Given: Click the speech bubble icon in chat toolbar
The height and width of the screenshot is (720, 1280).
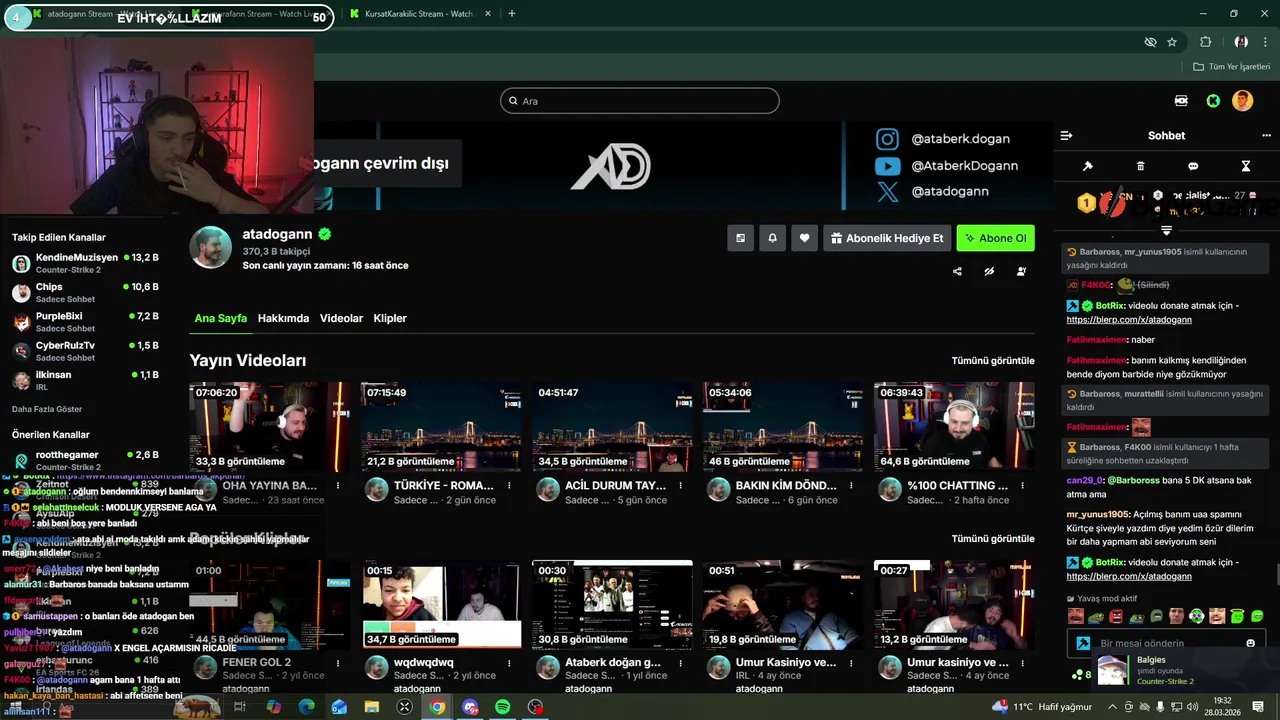Looking at the screenshot, I should [1193, 166].
